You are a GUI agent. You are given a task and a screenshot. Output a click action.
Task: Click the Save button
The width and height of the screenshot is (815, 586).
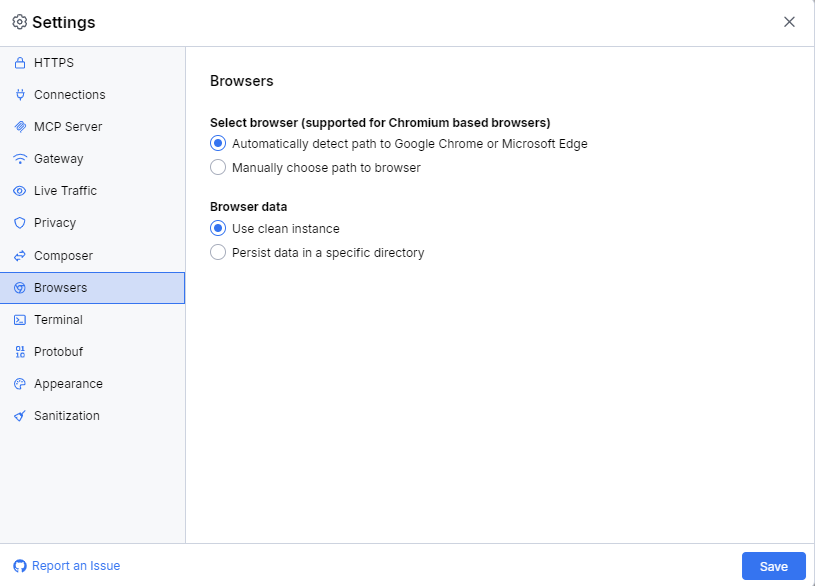[x=773, y=565]
